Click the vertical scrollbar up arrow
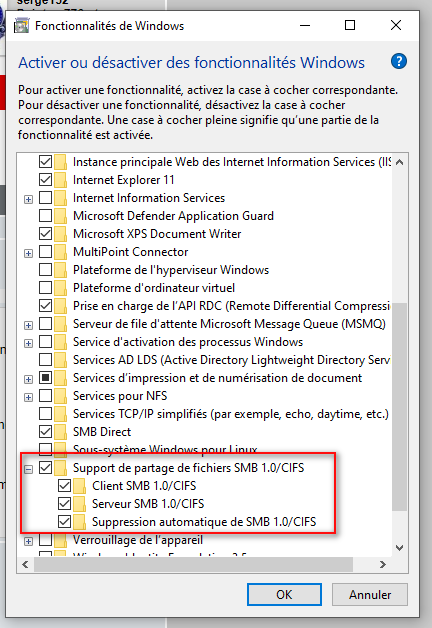 [399, 162]
